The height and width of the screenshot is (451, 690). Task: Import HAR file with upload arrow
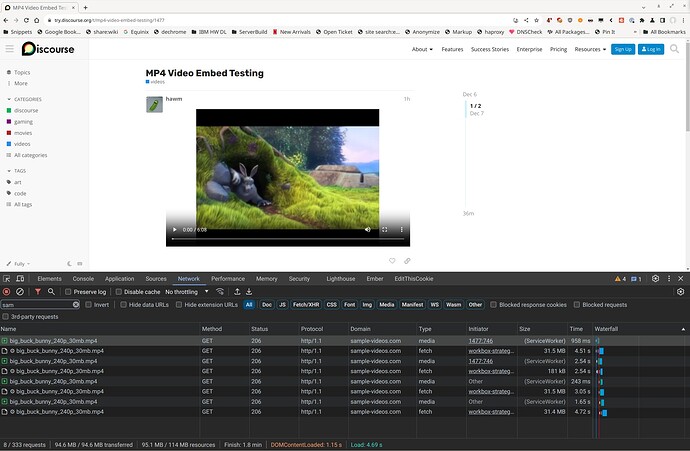click(x=237, y=292)
